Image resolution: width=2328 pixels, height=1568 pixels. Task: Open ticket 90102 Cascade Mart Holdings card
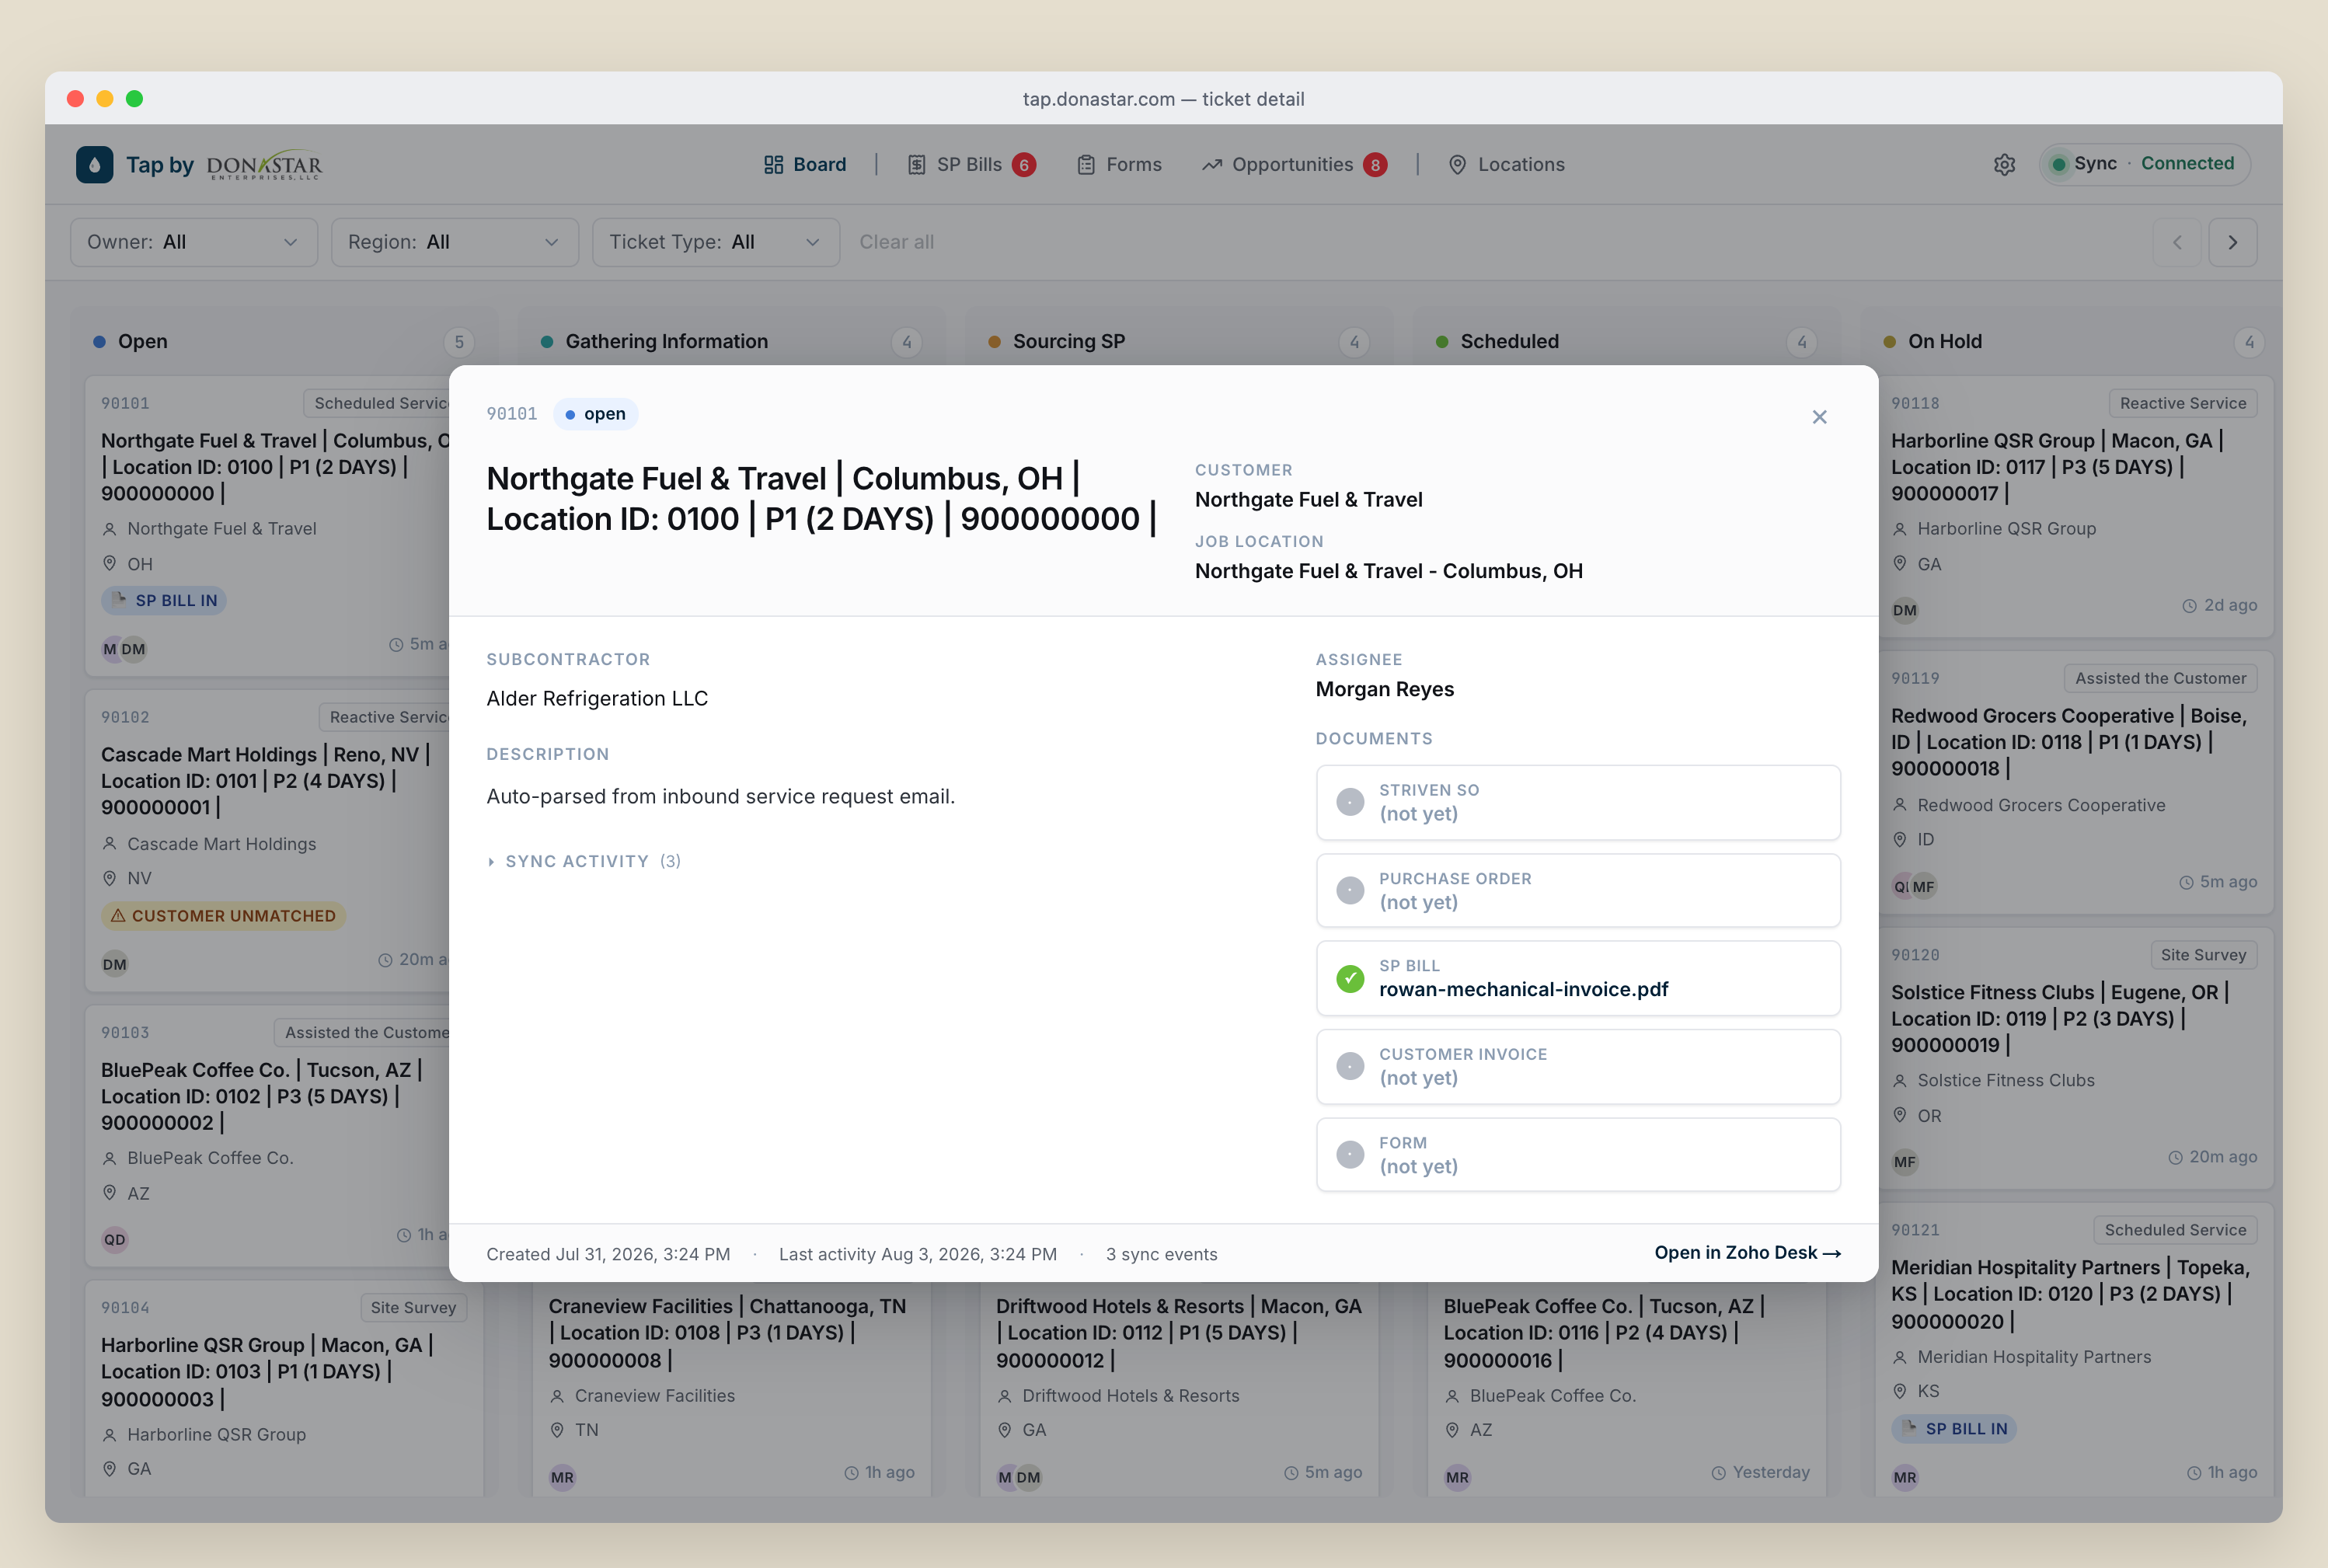(267, 840)
